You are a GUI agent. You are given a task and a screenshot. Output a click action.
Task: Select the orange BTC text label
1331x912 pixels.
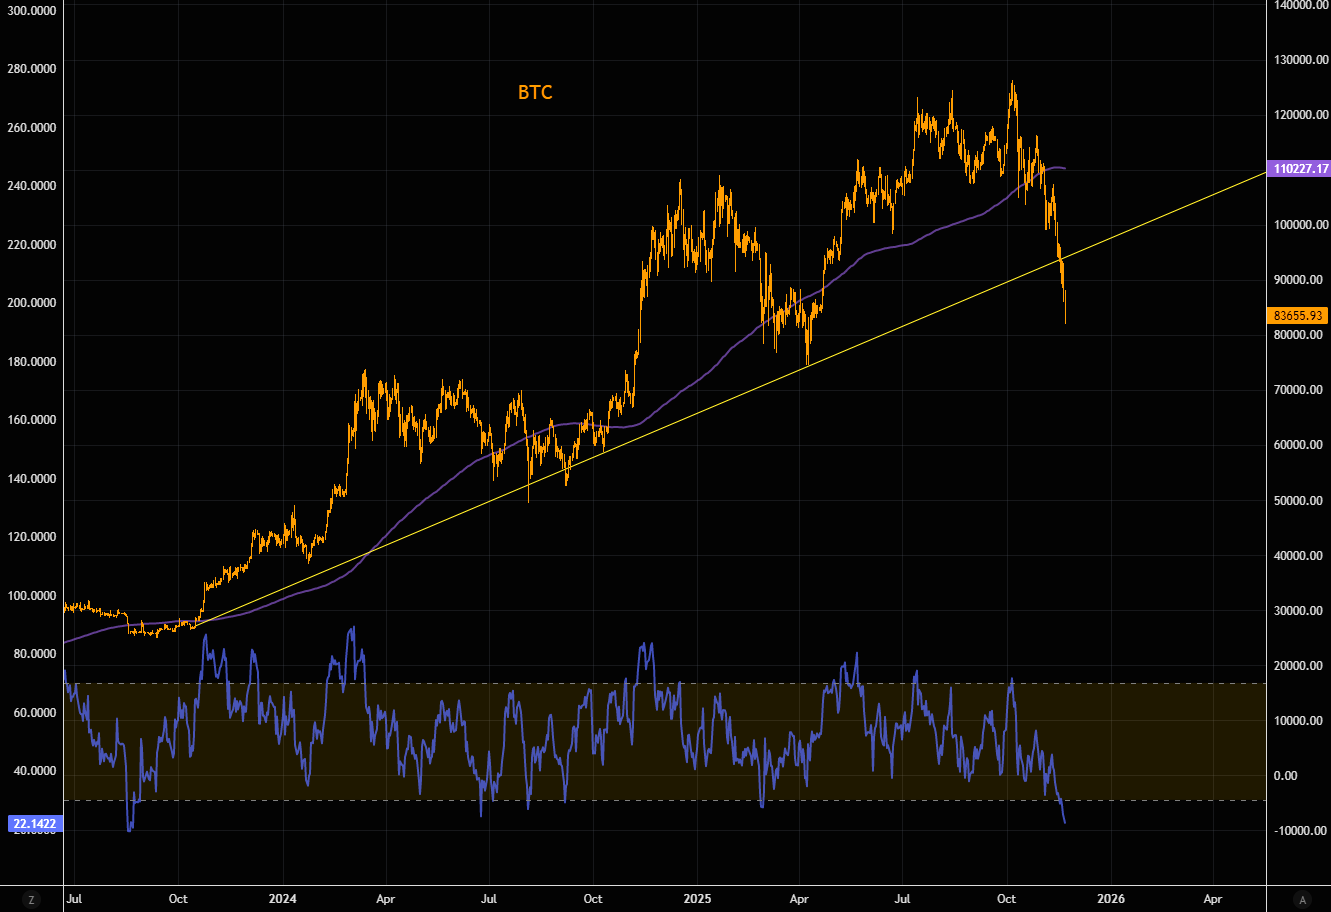[x=535, y=93]
